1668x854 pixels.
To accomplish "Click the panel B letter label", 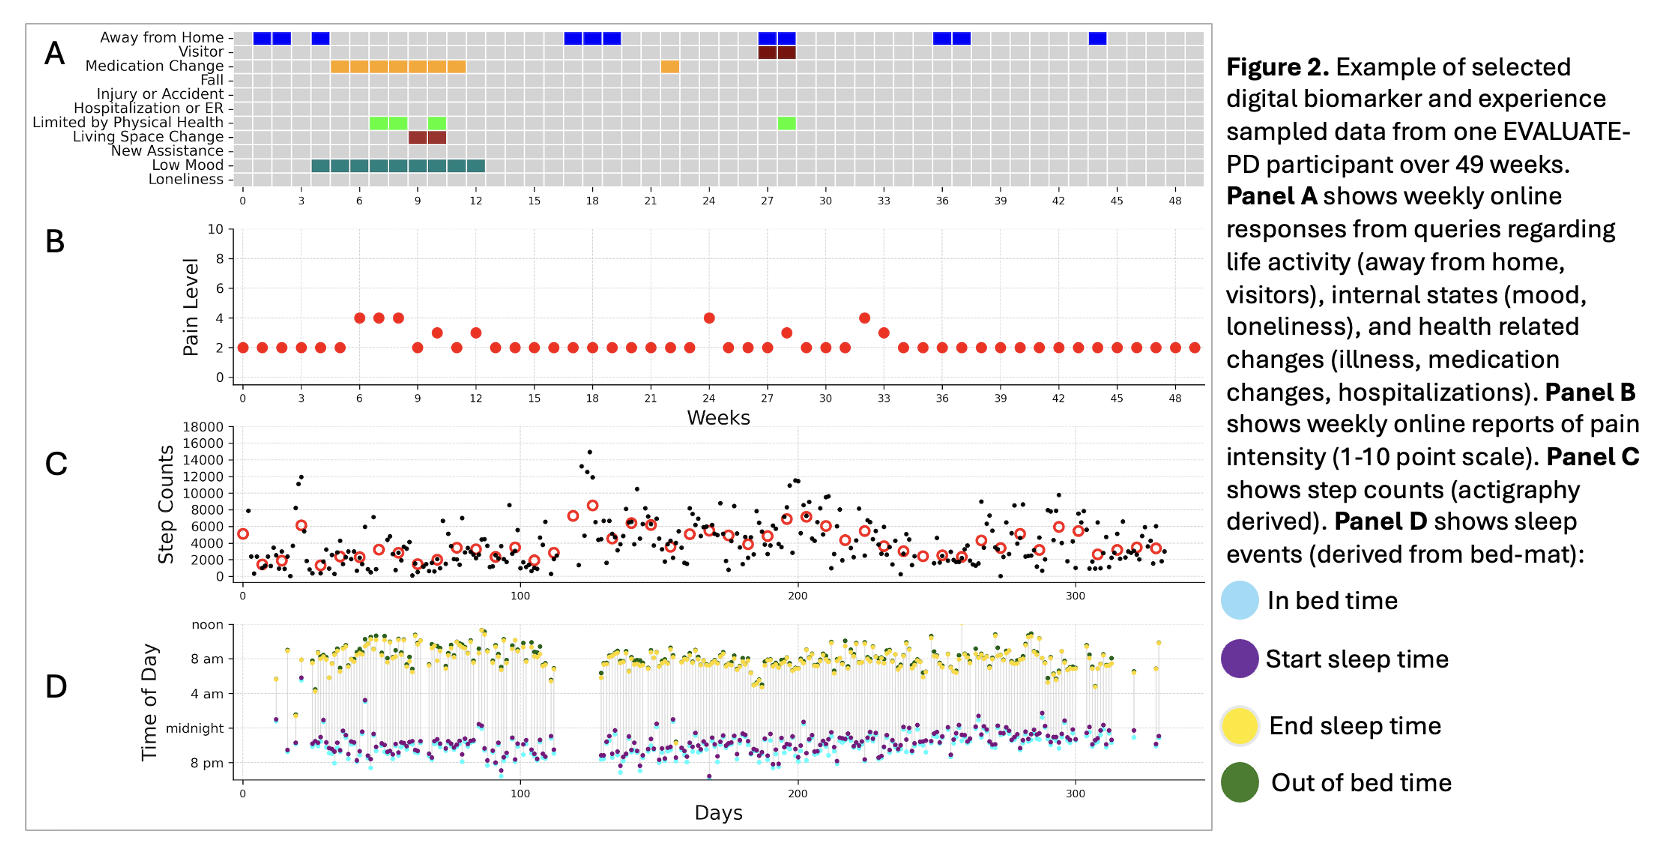I will click(55, 242).
